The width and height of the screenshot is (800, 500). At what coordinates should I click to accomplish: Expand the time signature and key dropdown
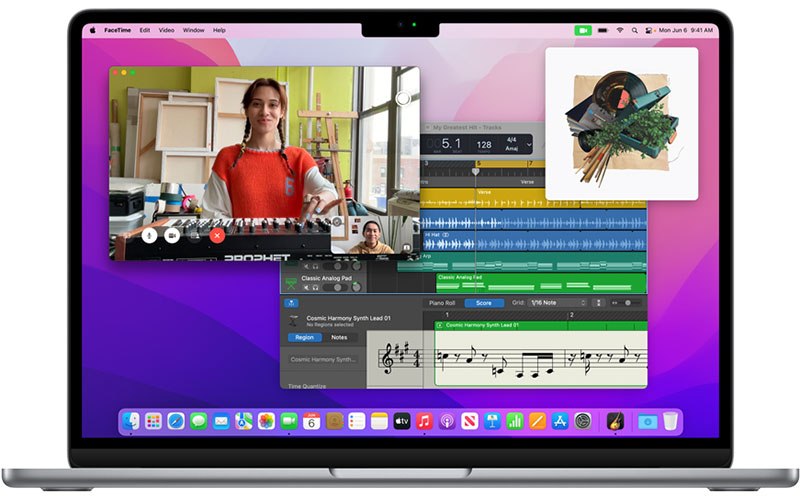tap(529, 145)
